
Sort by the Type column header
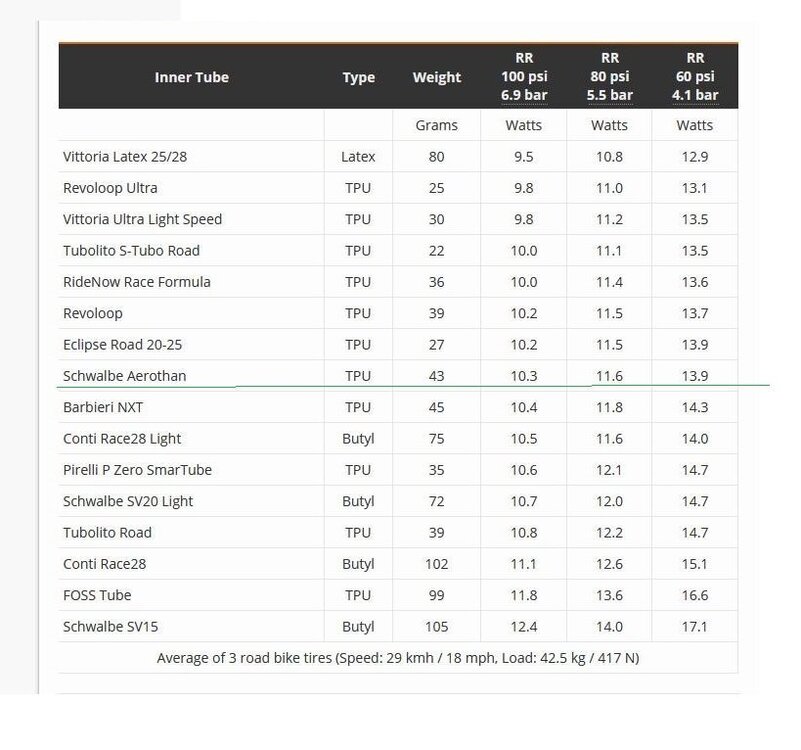coord(357,77)
